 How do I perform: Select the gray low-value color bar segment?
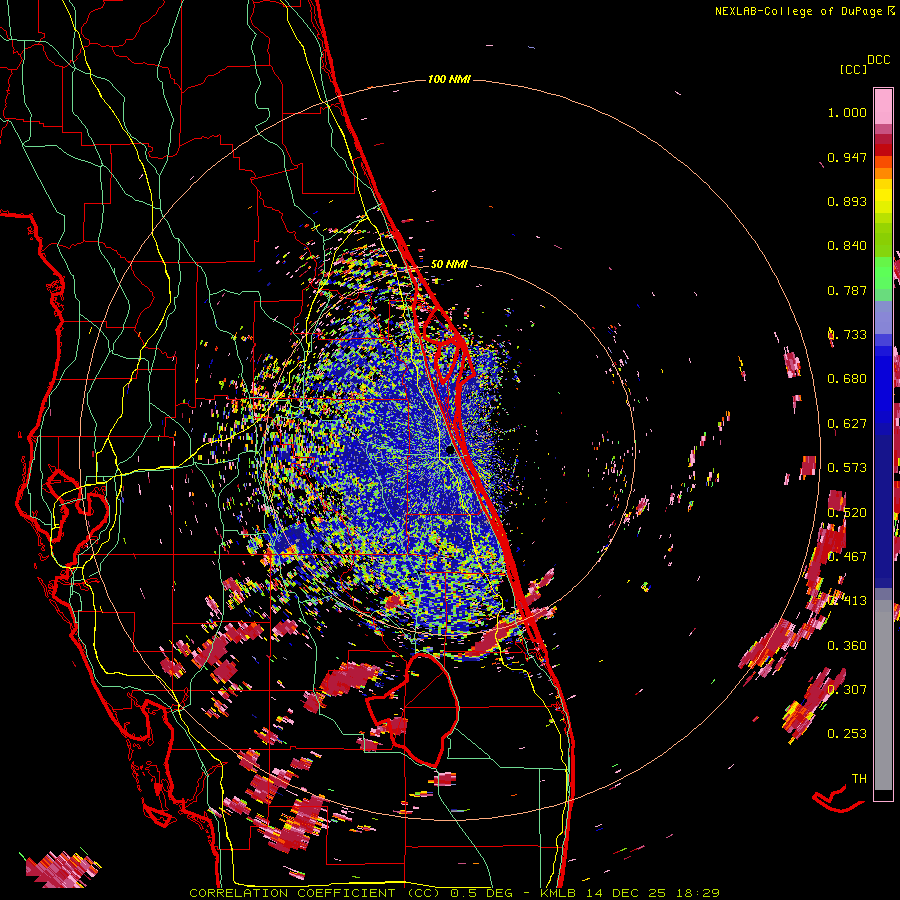pos(883,695)
